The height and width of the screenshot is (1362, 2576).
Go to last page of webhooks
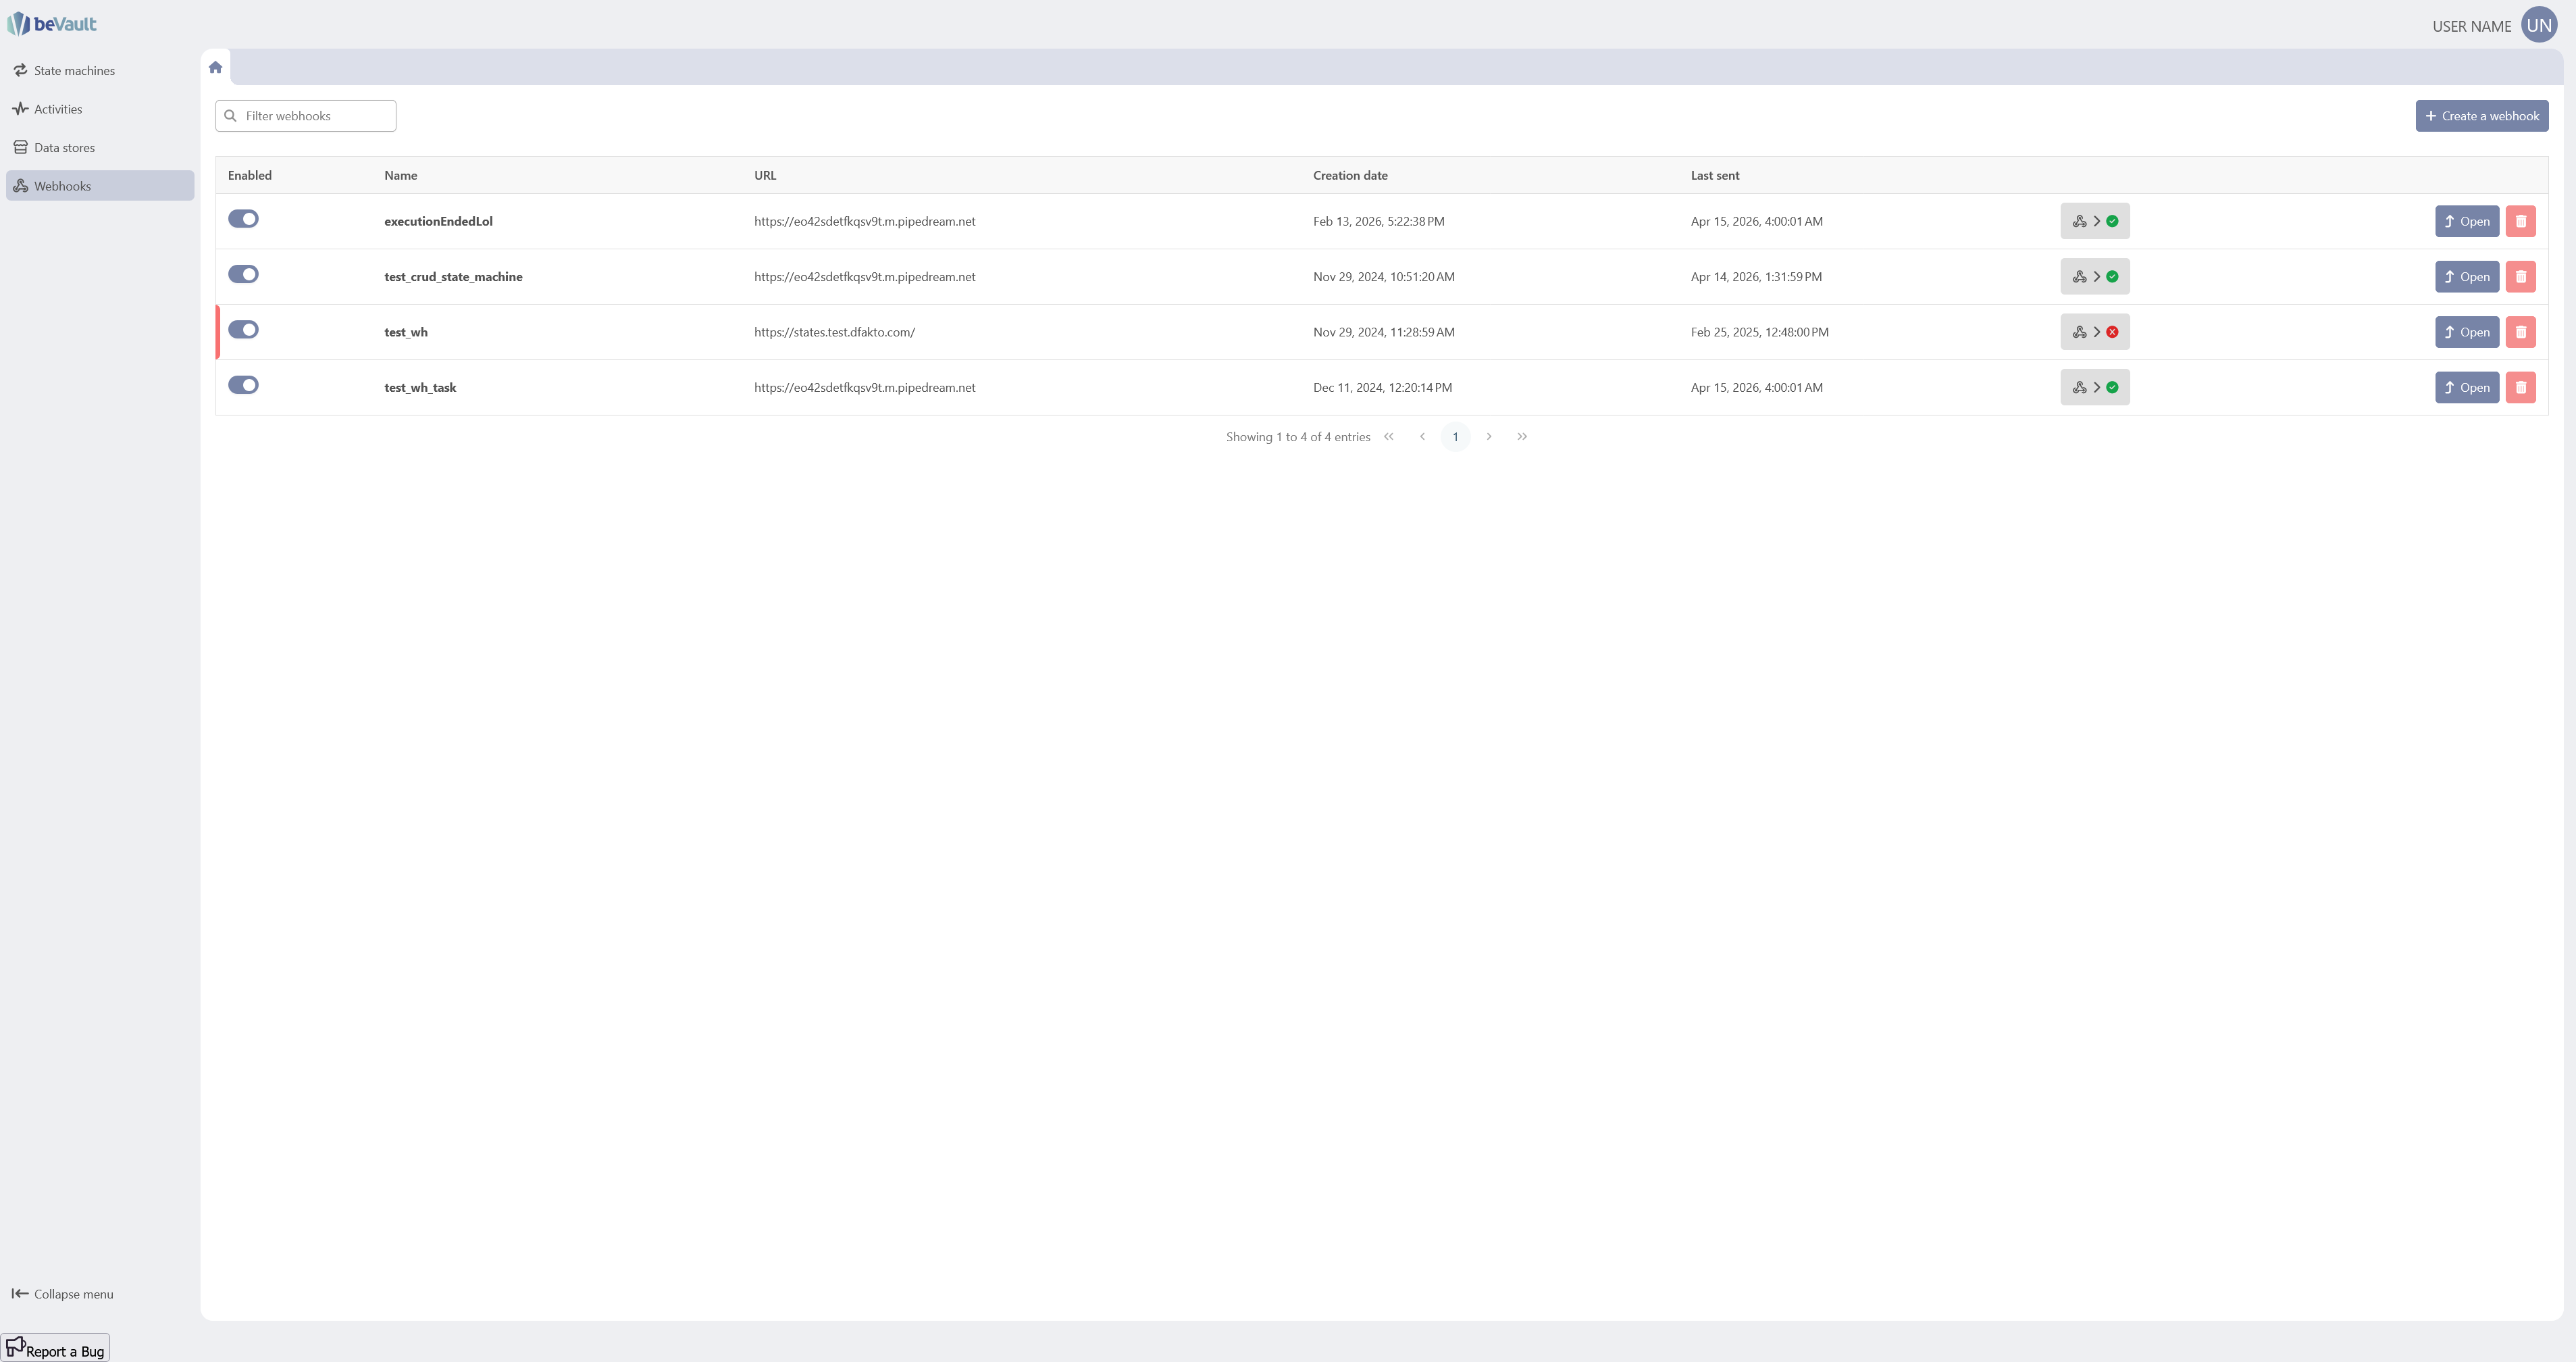(1522, 437)
